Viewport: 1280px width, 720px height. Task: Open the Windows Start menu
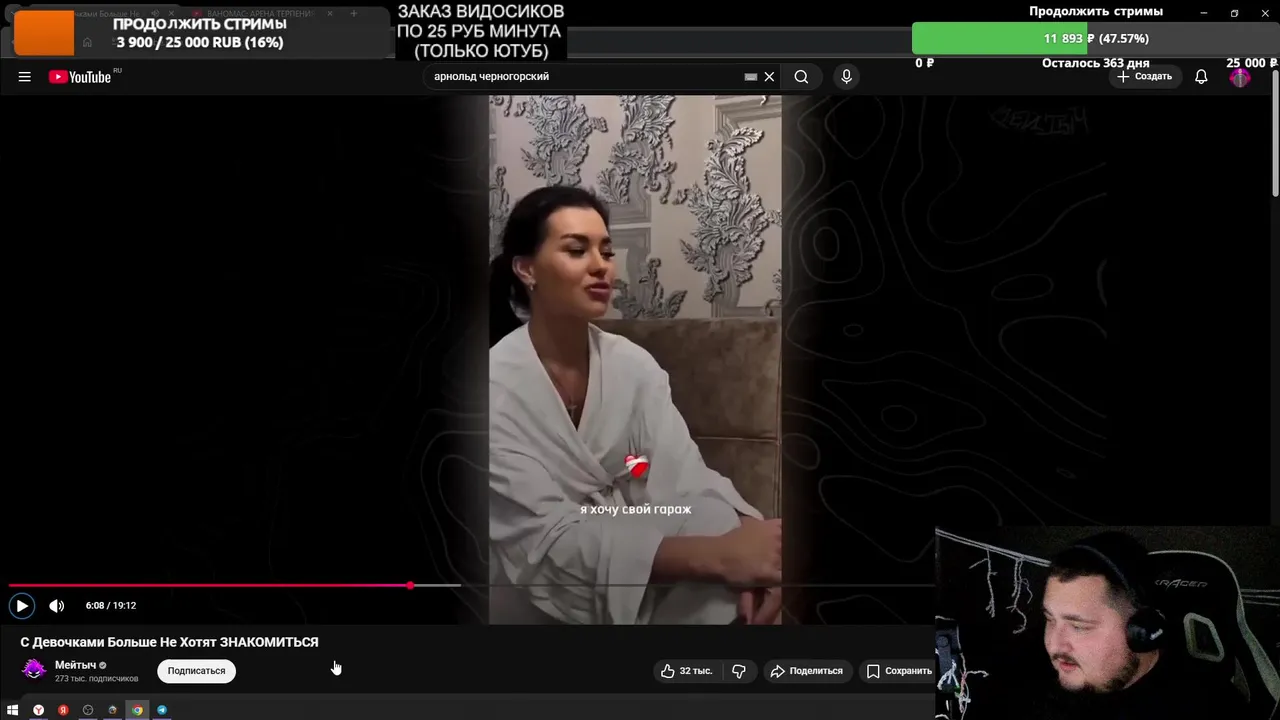12,710
